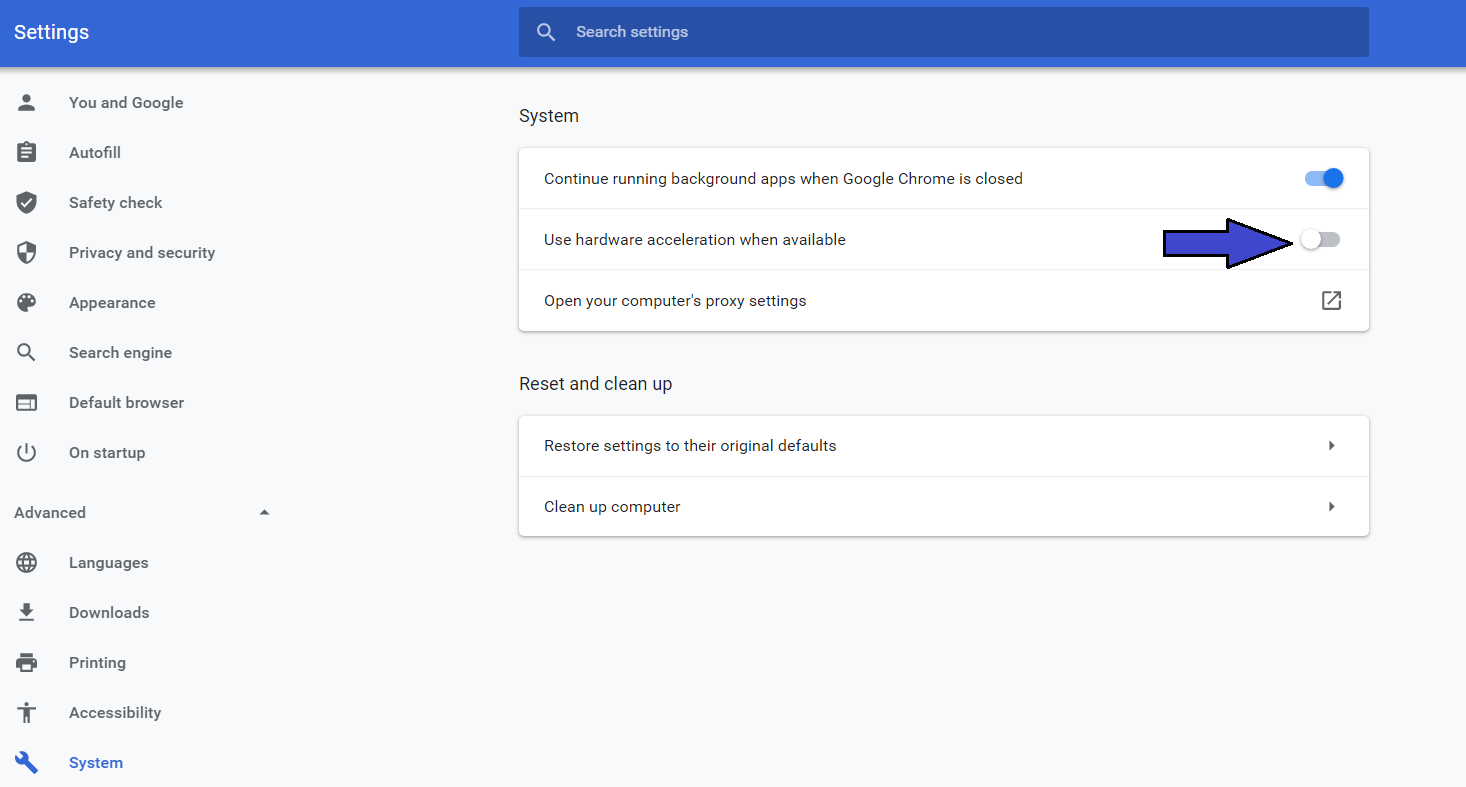Expand Restore settings to original defaults arrow
Image resolution: width=1466 pixels, height=787 pixels.
[x=1331, y=445]
